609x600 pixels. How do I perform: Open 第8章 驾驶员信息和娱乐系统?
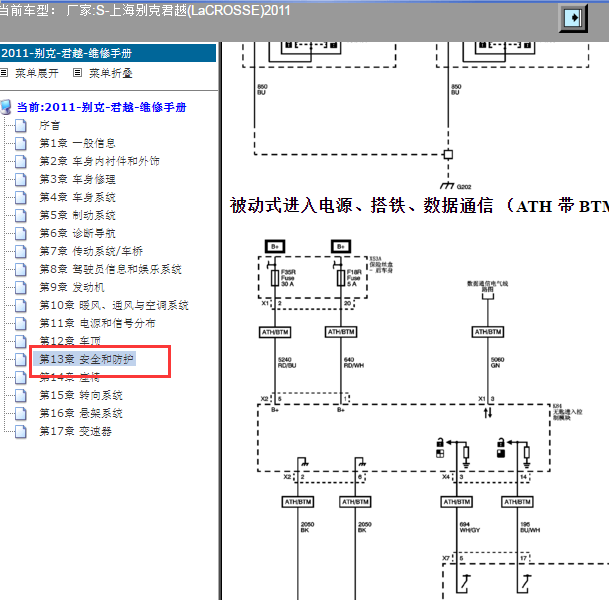110,269
